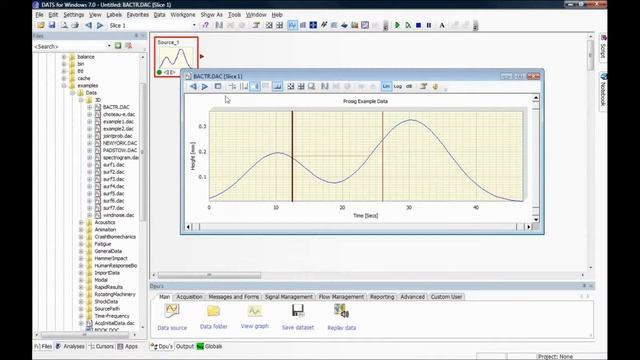Screen dimensions: 640x360
Task: Click the Save dataset icon
Action: pos(298,311)
